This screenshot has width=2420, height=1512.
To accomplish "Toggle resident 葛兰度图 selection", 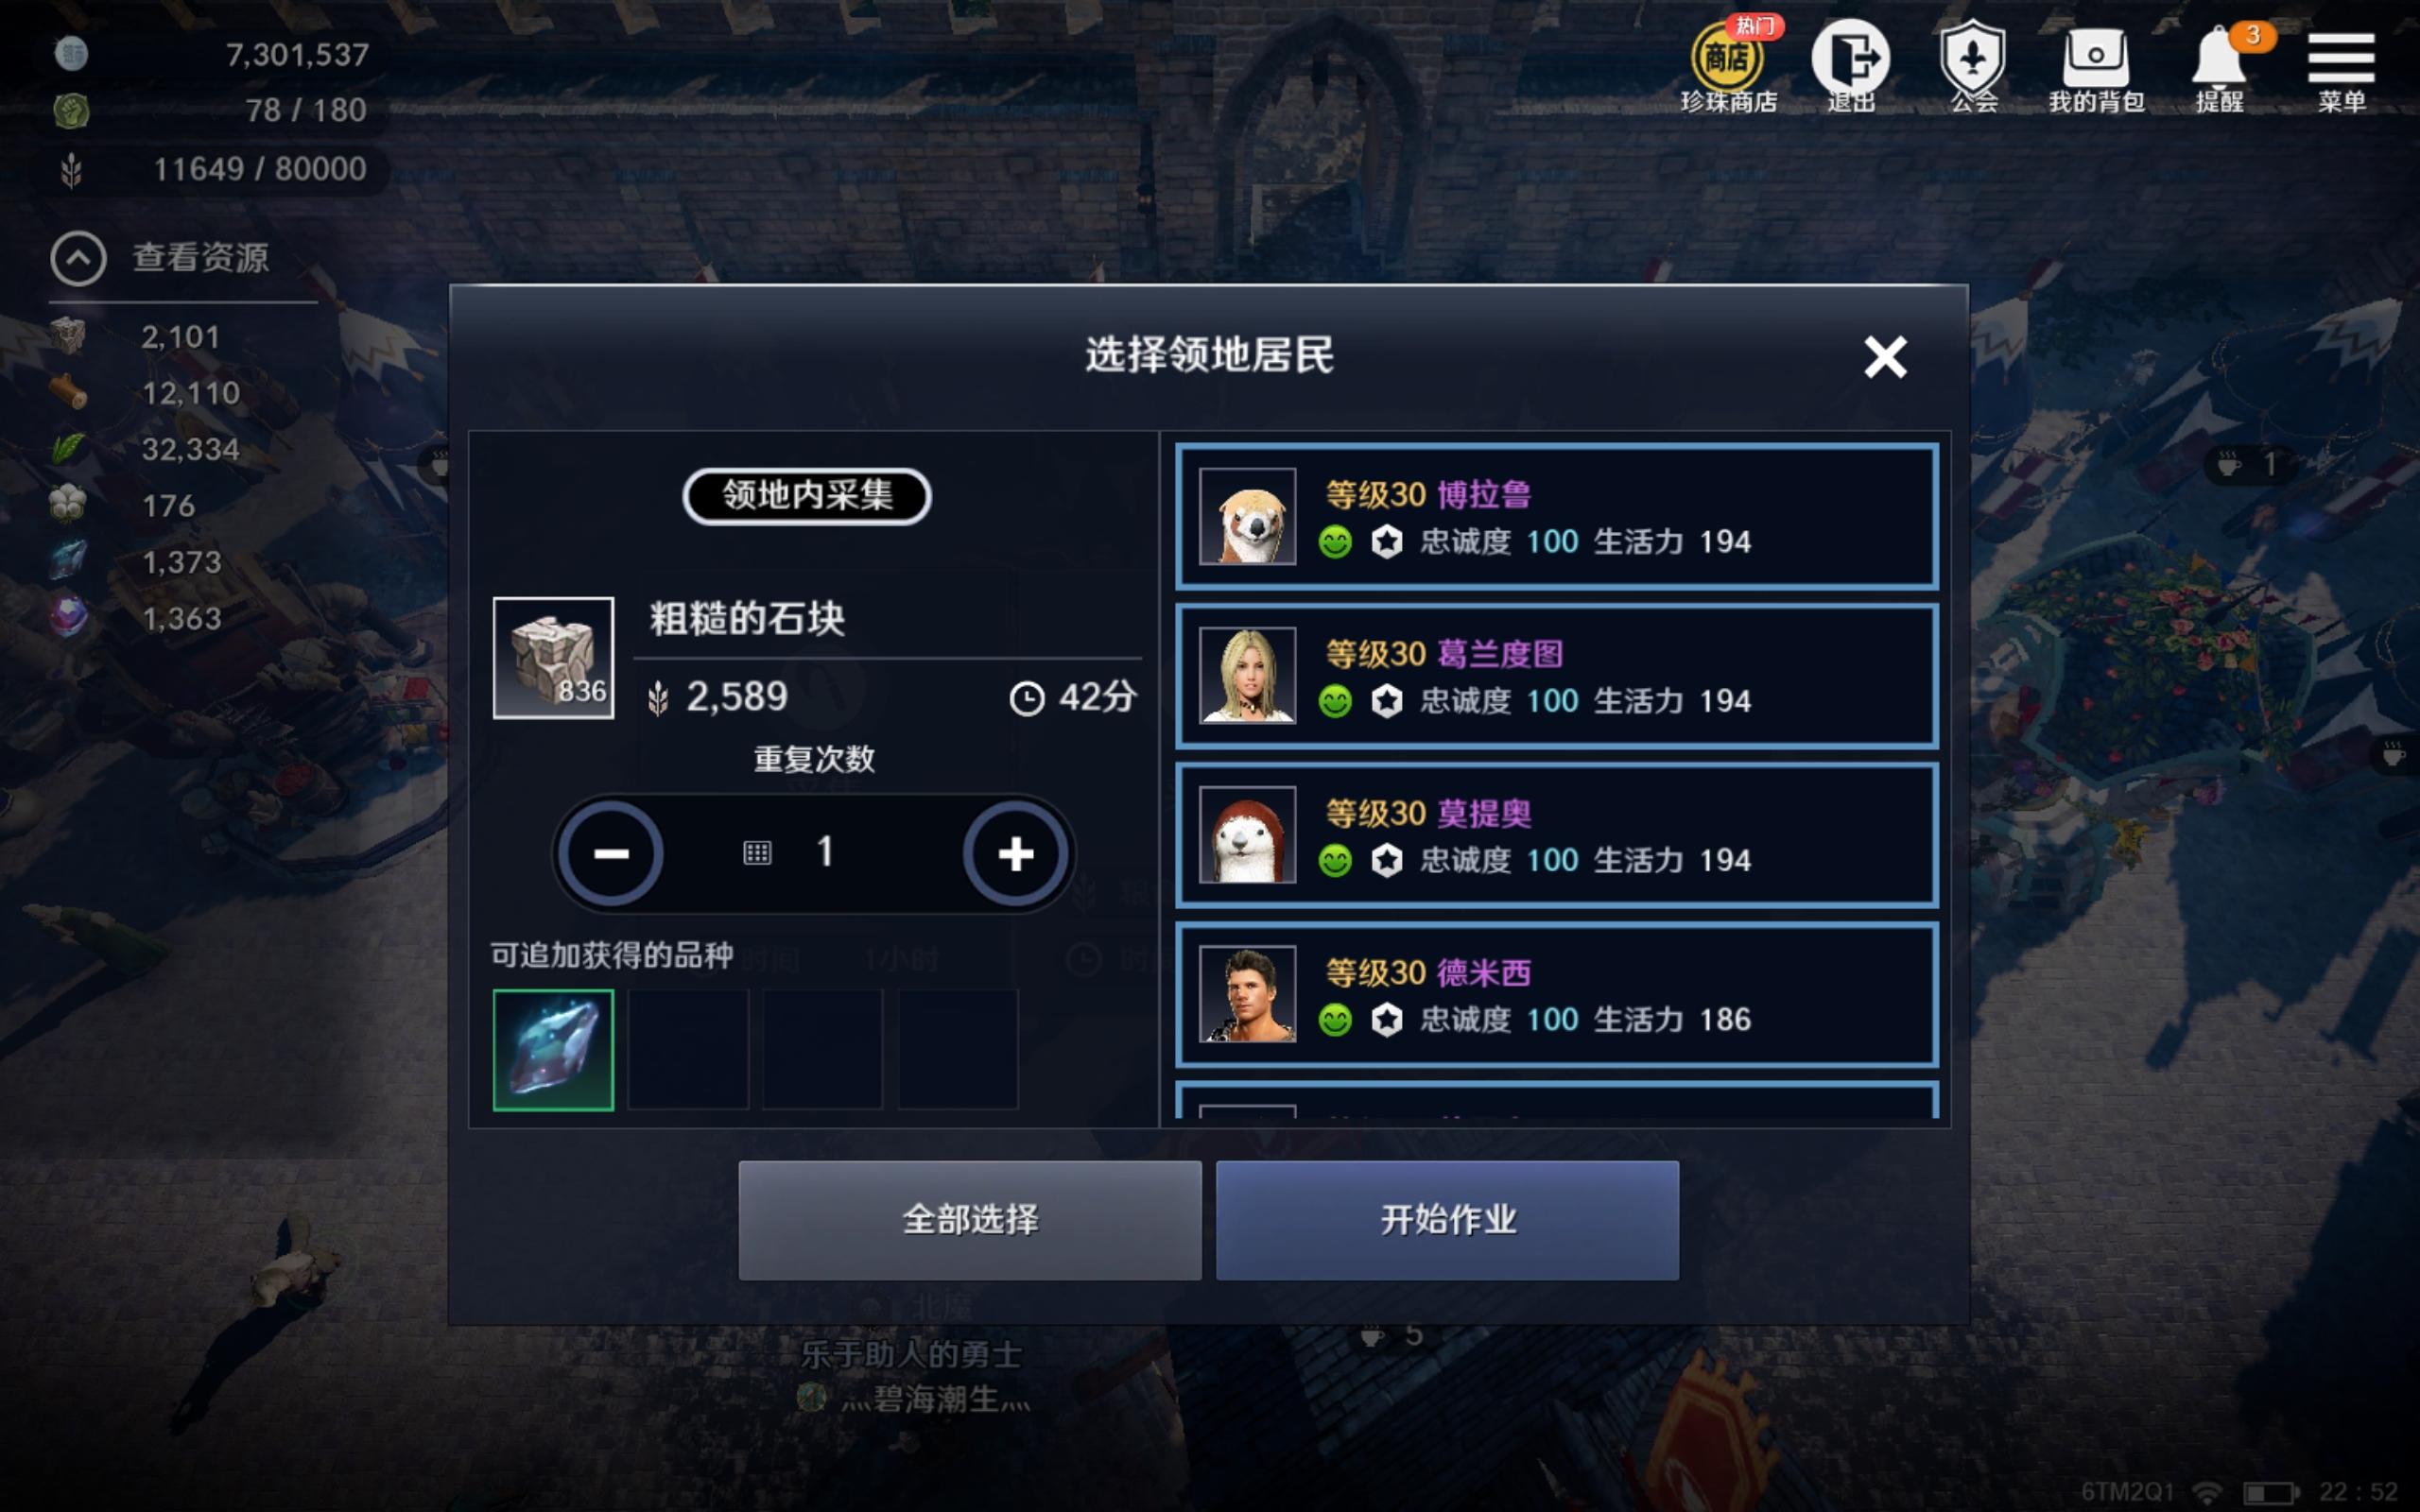I will pos(1557,675).
